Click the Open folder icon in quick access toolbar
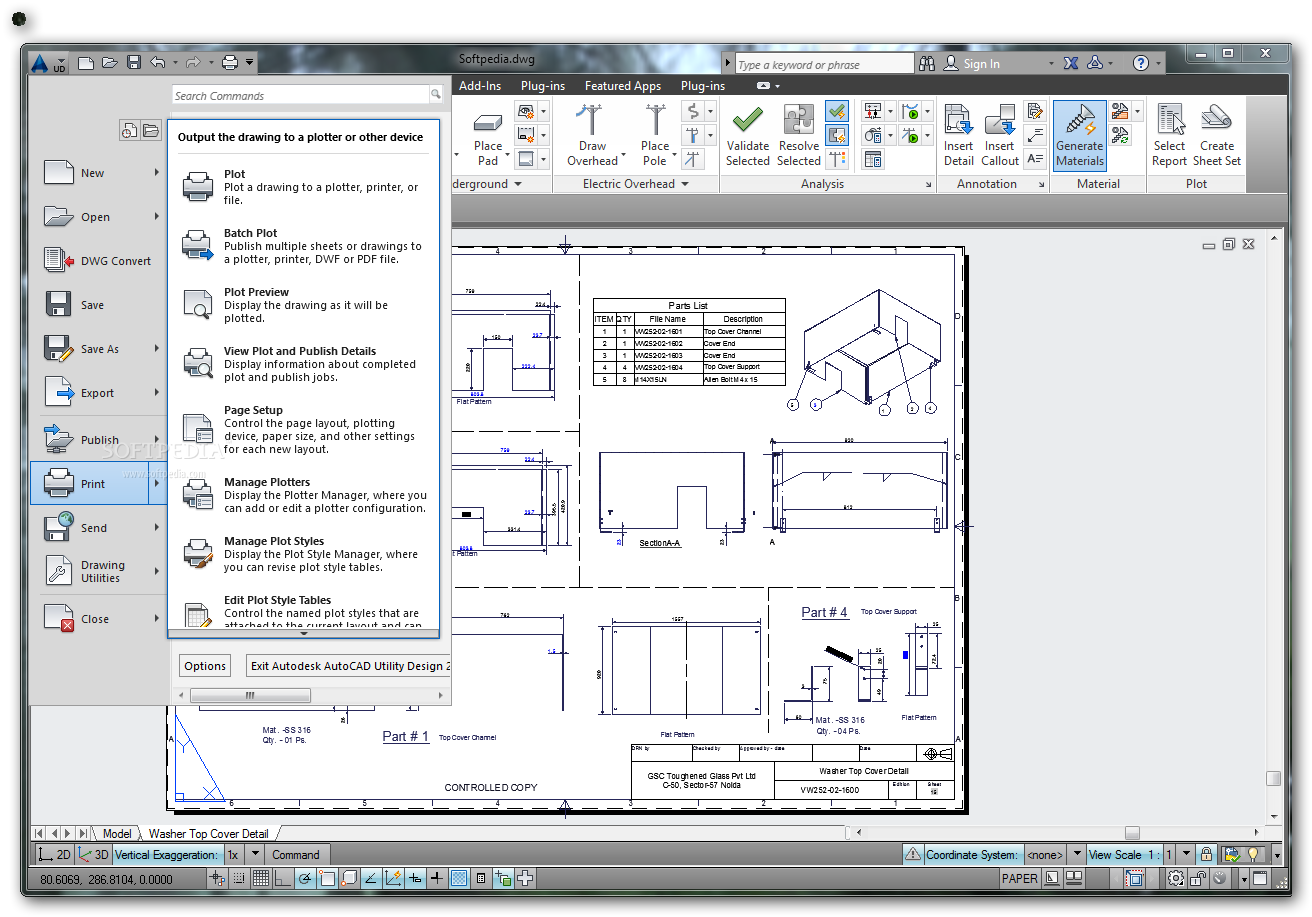 coord(110,63)
